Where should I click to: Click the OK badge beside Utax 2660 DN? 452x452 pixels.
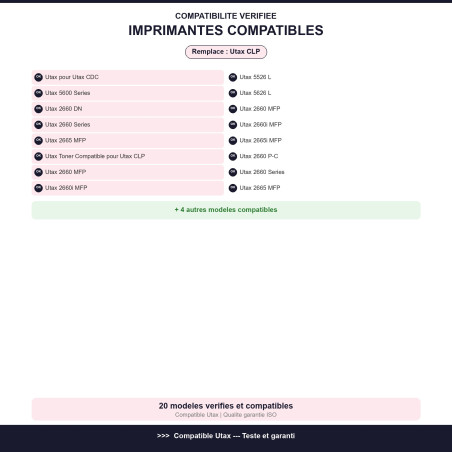(x=38, y=109)
